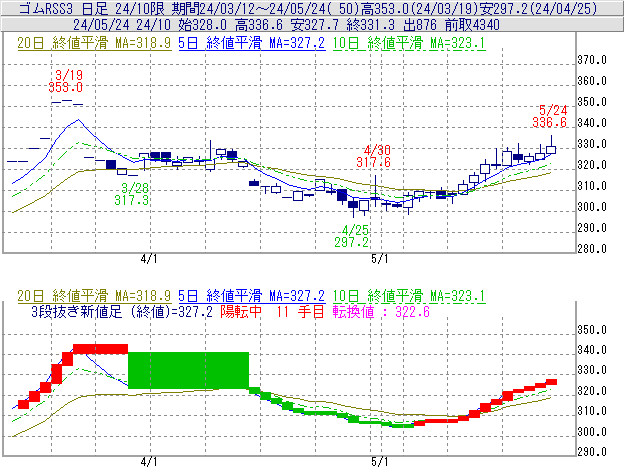Click the chart title header line
624x475 pixels.
[308, 8]
